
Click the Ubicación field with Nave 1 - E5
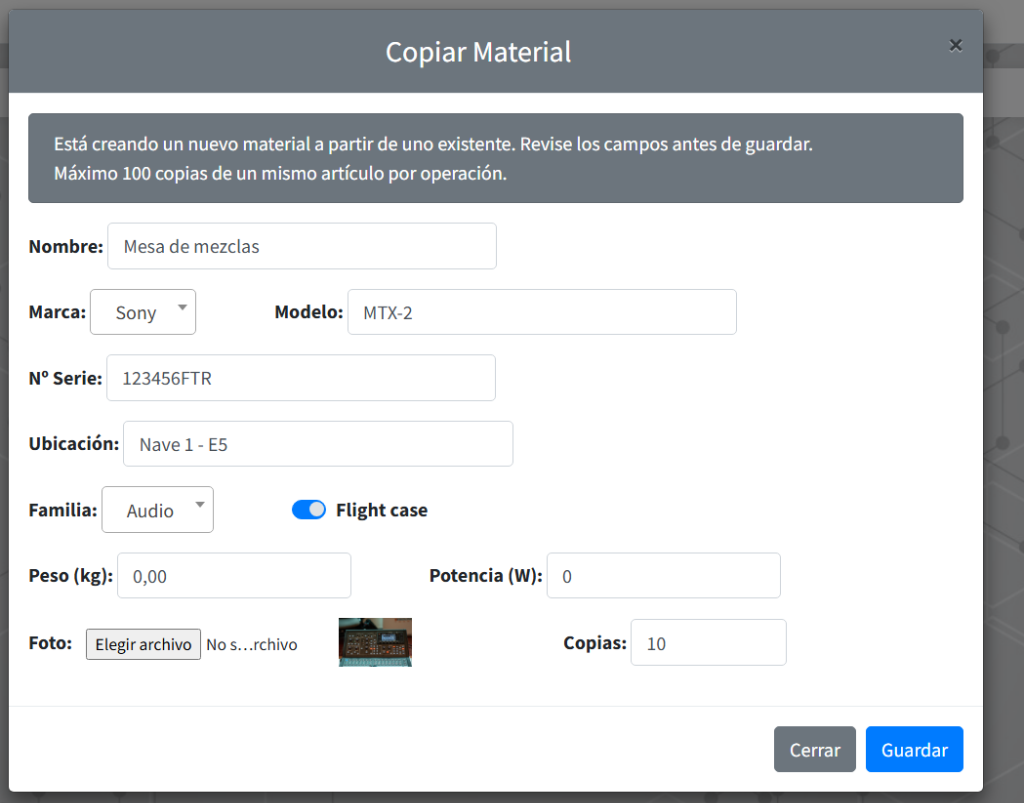pyautogui.click(x=317, y=443)
